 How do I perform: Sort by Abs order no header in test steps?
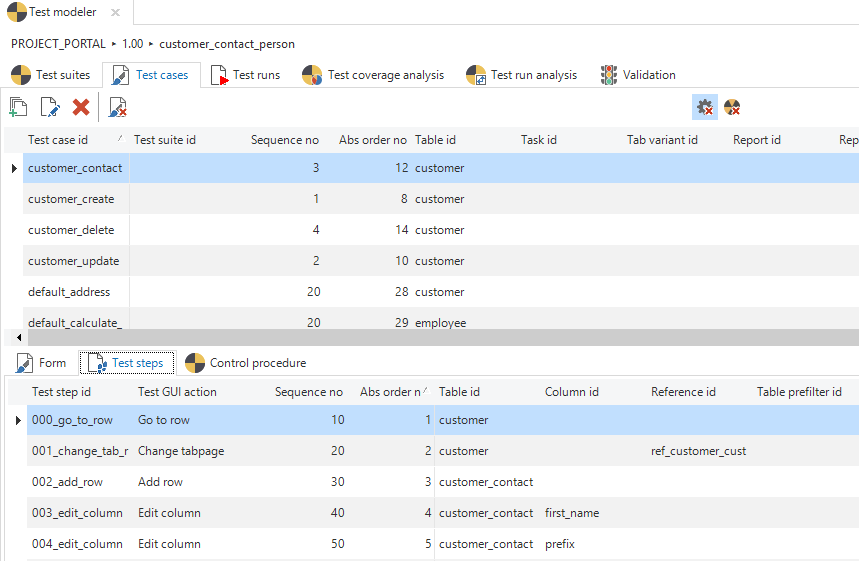(x=390, y=392)
